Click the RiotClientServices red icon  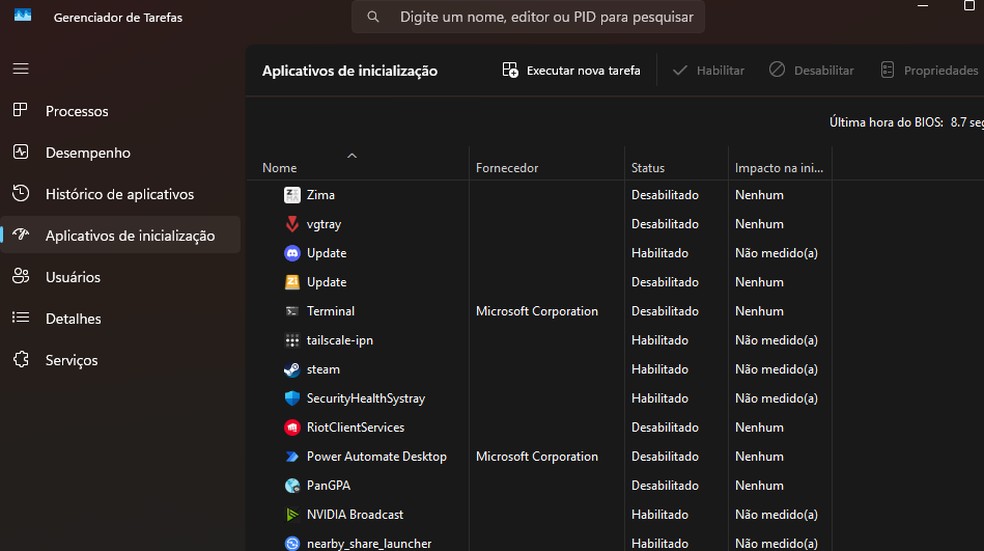292,427
